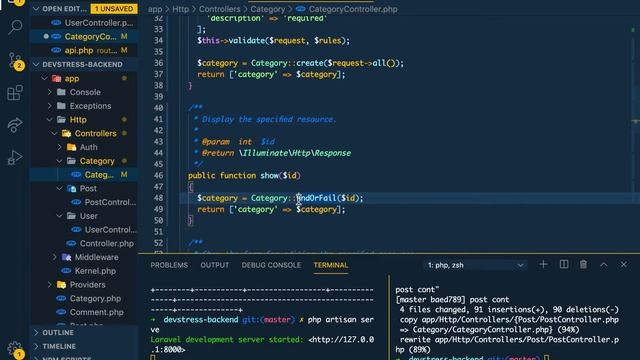The height and width of the screenshot is (360, 640).
Task: Maximize terminal panel with up chevron
Action: click(604, 264)
